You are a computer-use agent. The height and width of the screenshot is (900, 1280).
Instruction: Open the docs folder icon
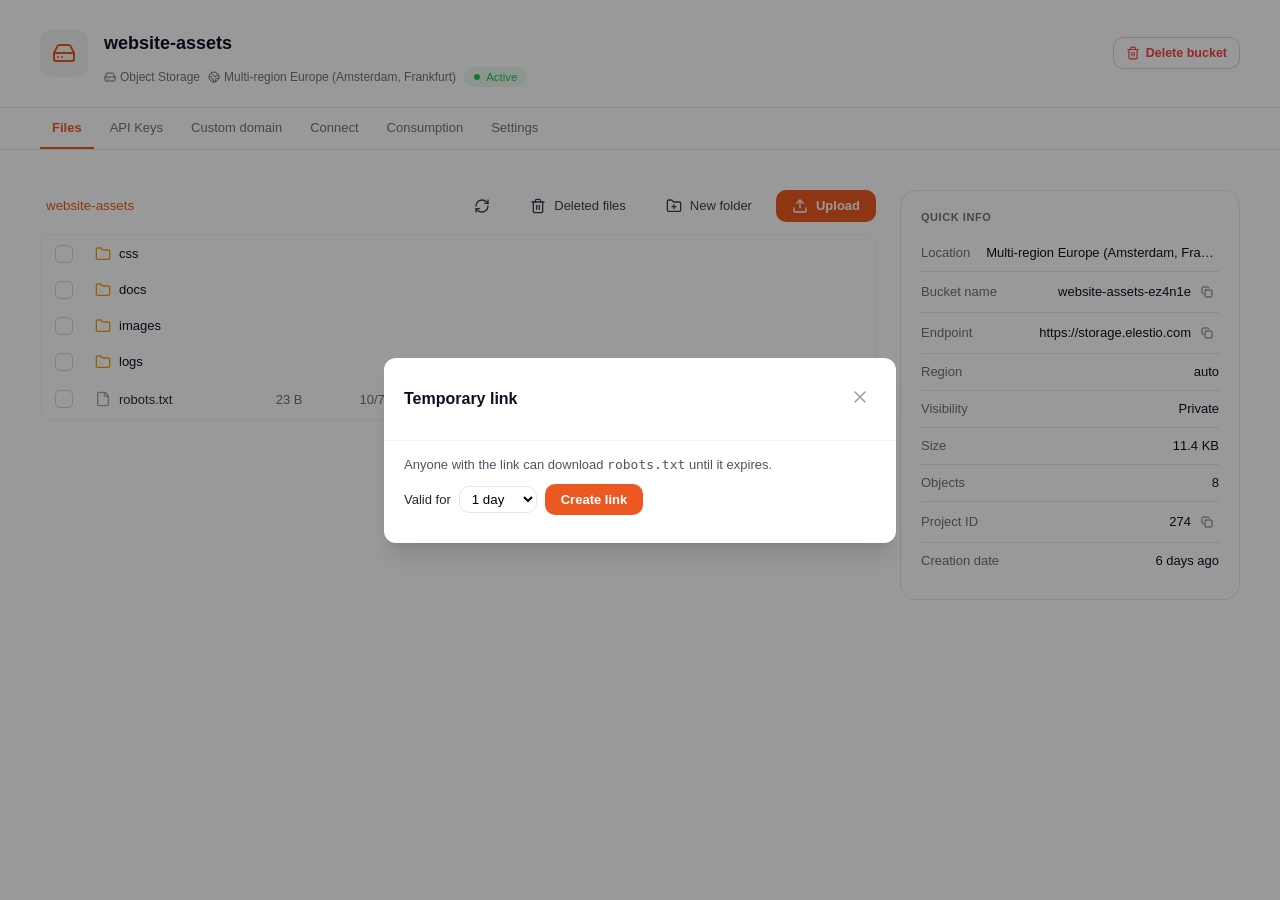tap(103, 290)
